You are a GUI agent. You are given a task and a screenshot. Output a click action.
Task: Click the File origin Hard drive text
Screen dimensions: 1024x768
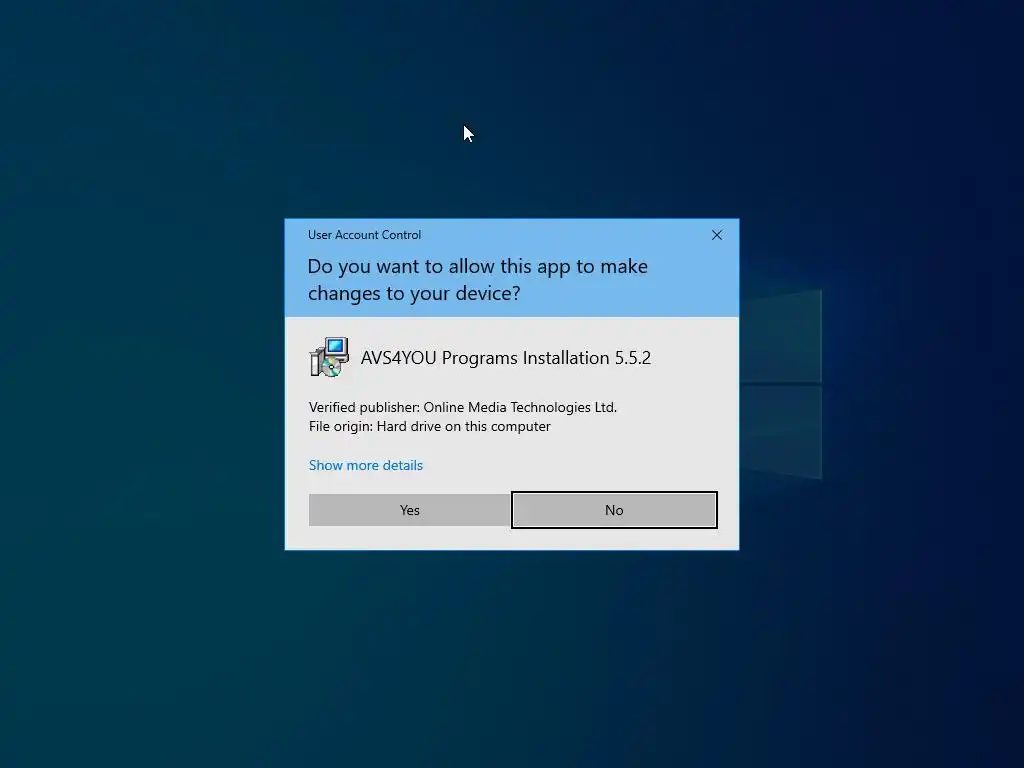[430, 426]
